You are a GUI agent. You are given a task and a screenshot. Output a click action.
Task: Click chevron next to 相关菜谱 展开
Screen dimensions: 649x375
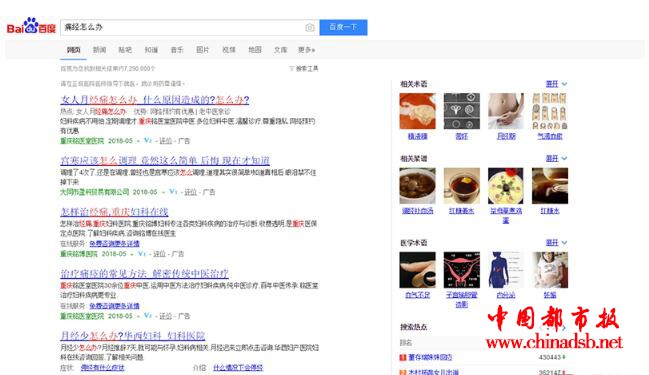point(564,159)
